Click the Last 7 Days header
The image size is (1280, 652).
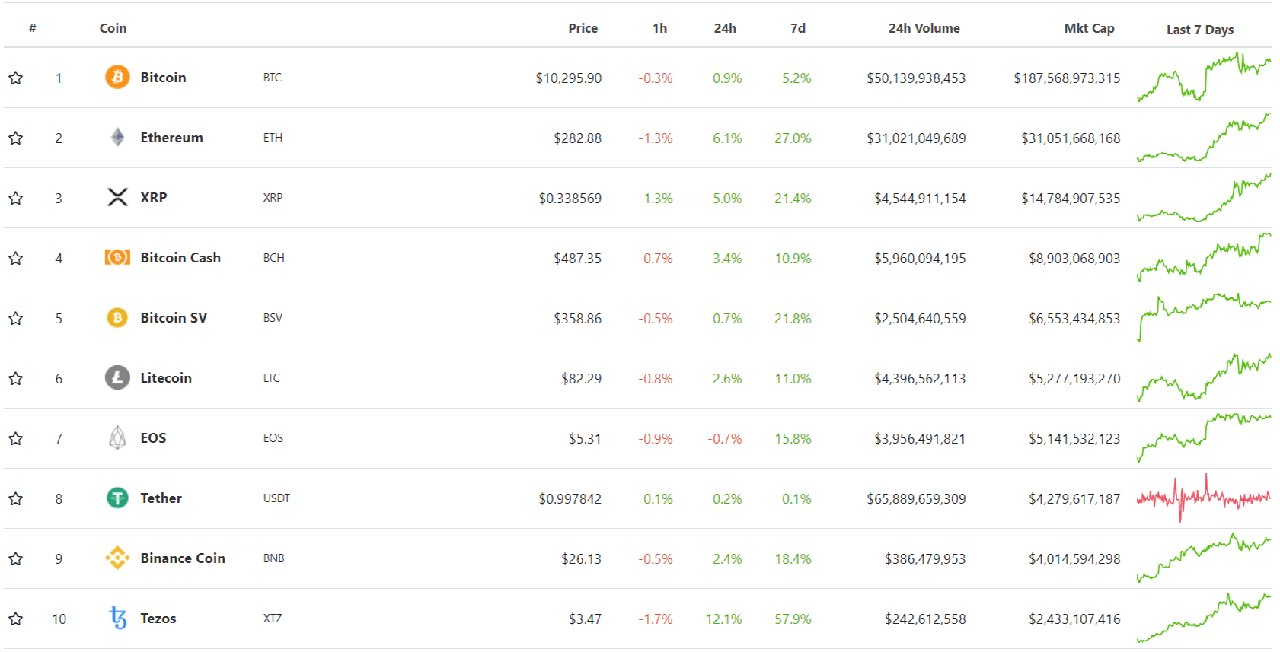click(x=1200, y=29)
